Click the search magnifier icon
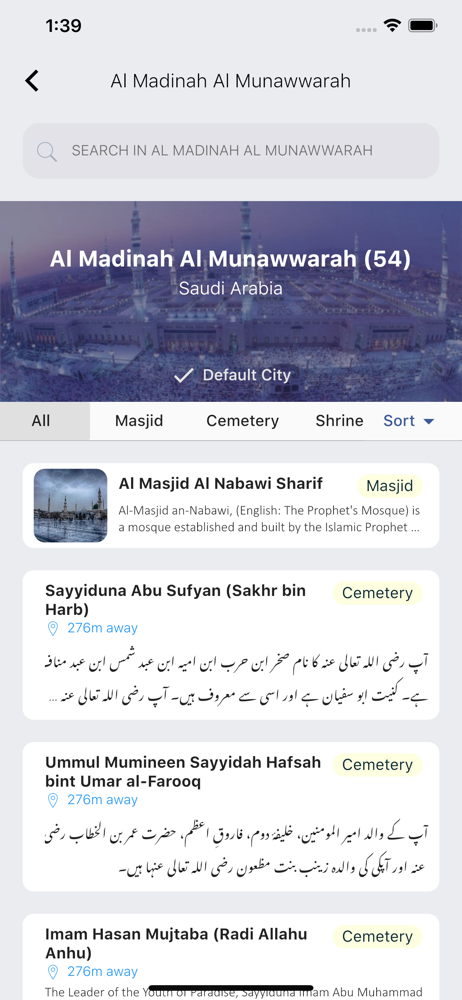Image resolution: width=462 pixels, height=1000 pixels. [47, 151]
